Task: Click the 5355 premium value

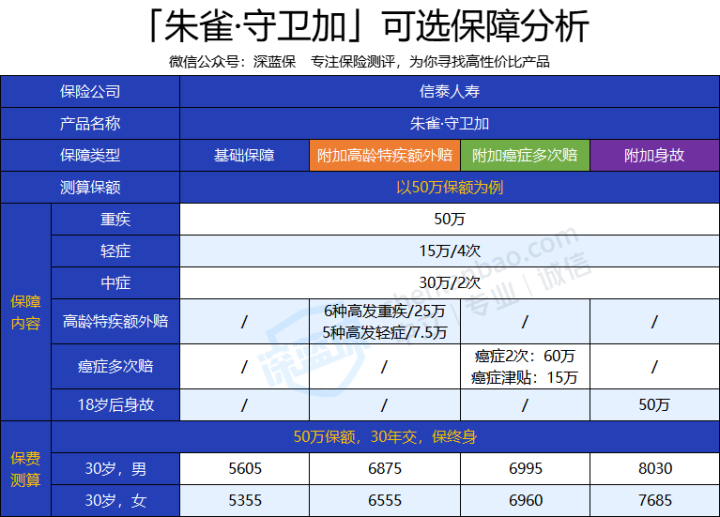Action: (x=244, y=500)
